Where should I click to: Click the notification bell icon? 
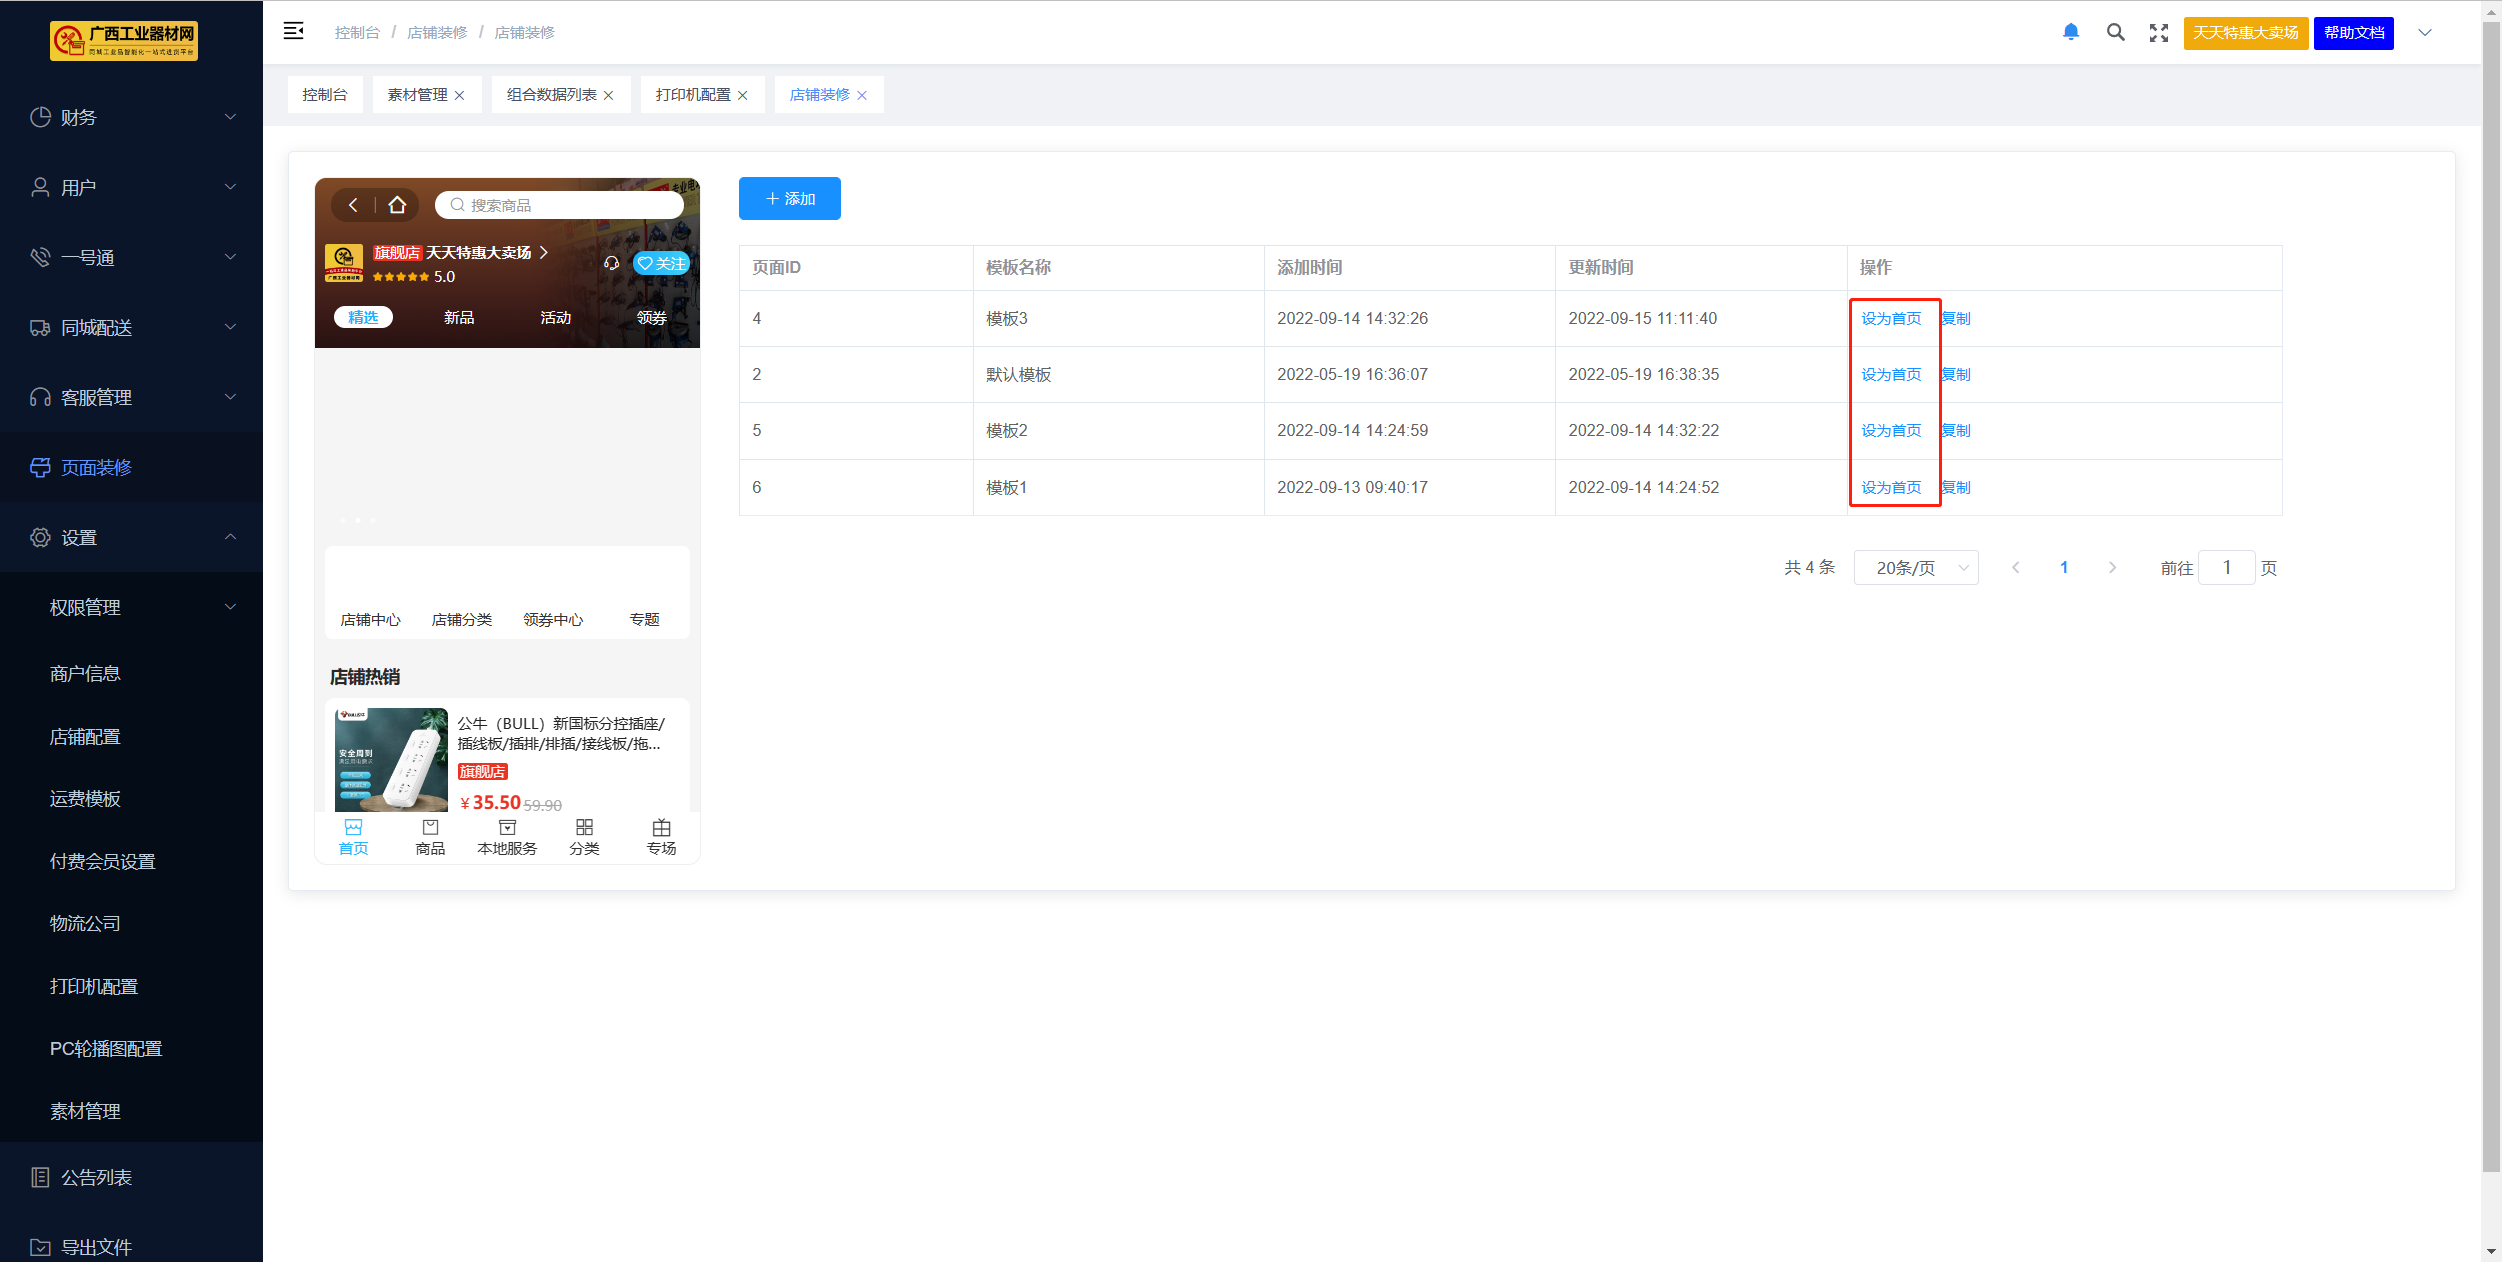(x=2071, y=32)
